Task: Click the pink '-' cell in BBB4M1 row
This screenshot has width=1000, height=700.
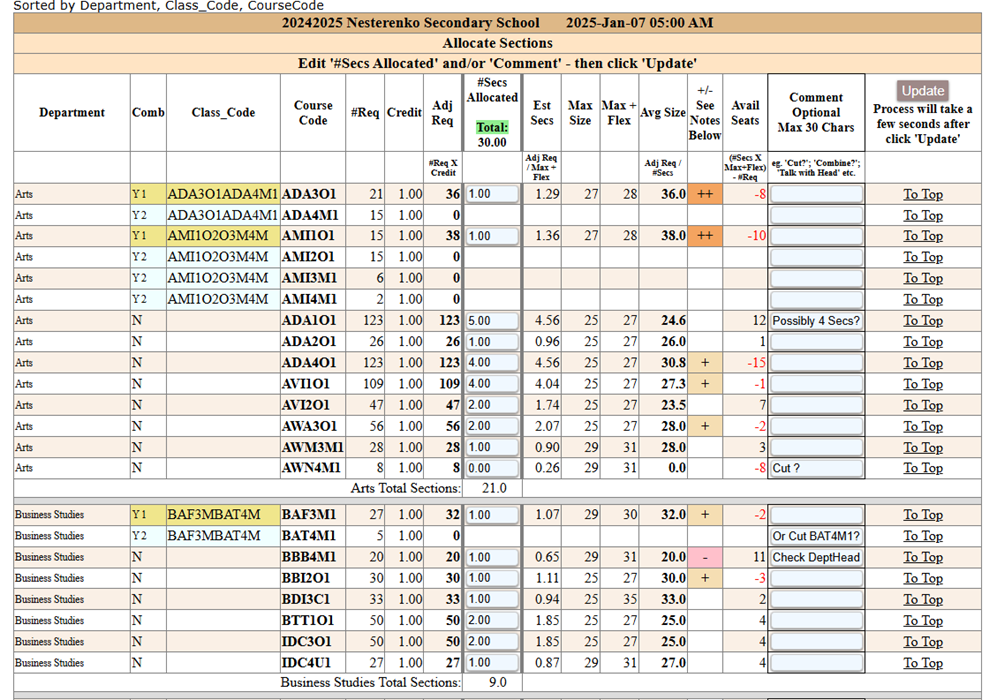Action: (704, 558)
